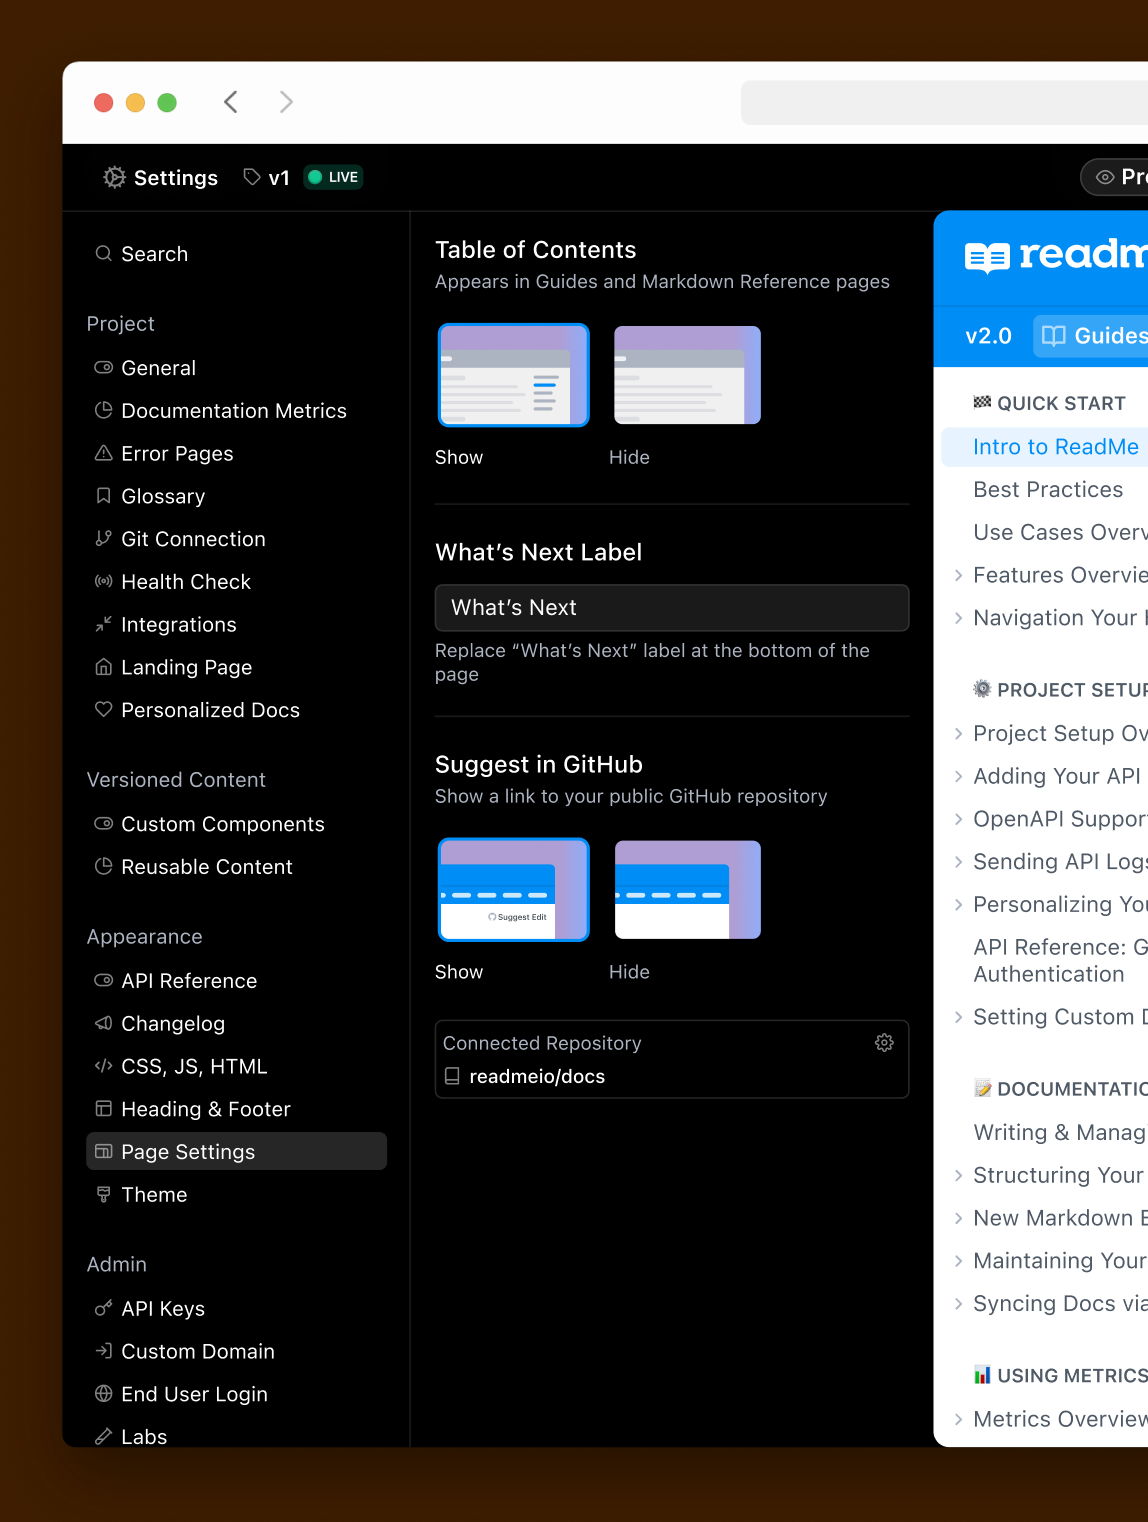Expand Project Setup Overview chevron
The width and height of the screenshot is (1148, 1522).
point(958,733)
